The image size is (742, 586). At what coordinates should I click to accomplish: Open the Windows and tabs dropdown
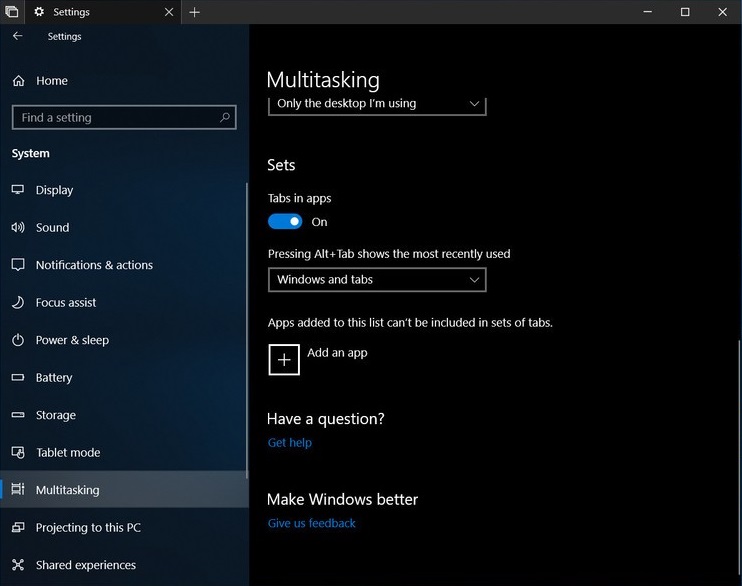click(x=377, y=280)
